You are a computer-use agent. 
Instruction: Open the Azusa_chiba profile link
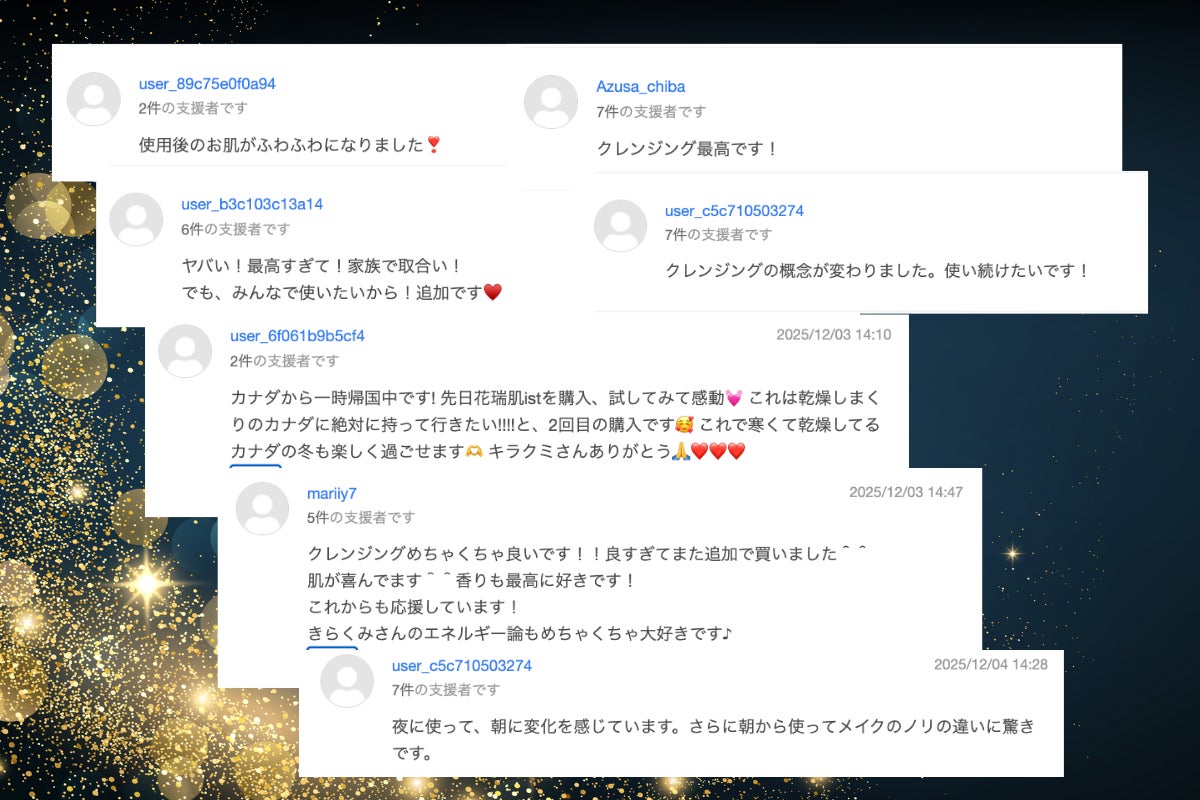640,87
